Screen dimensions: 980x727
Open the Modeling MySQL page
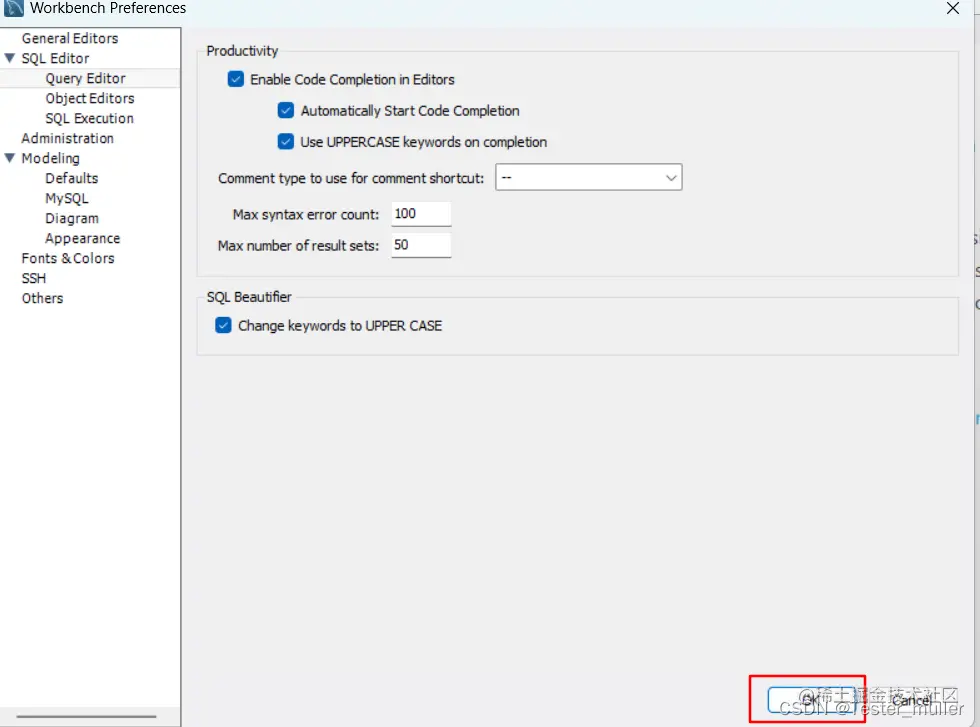pos(67,198)
